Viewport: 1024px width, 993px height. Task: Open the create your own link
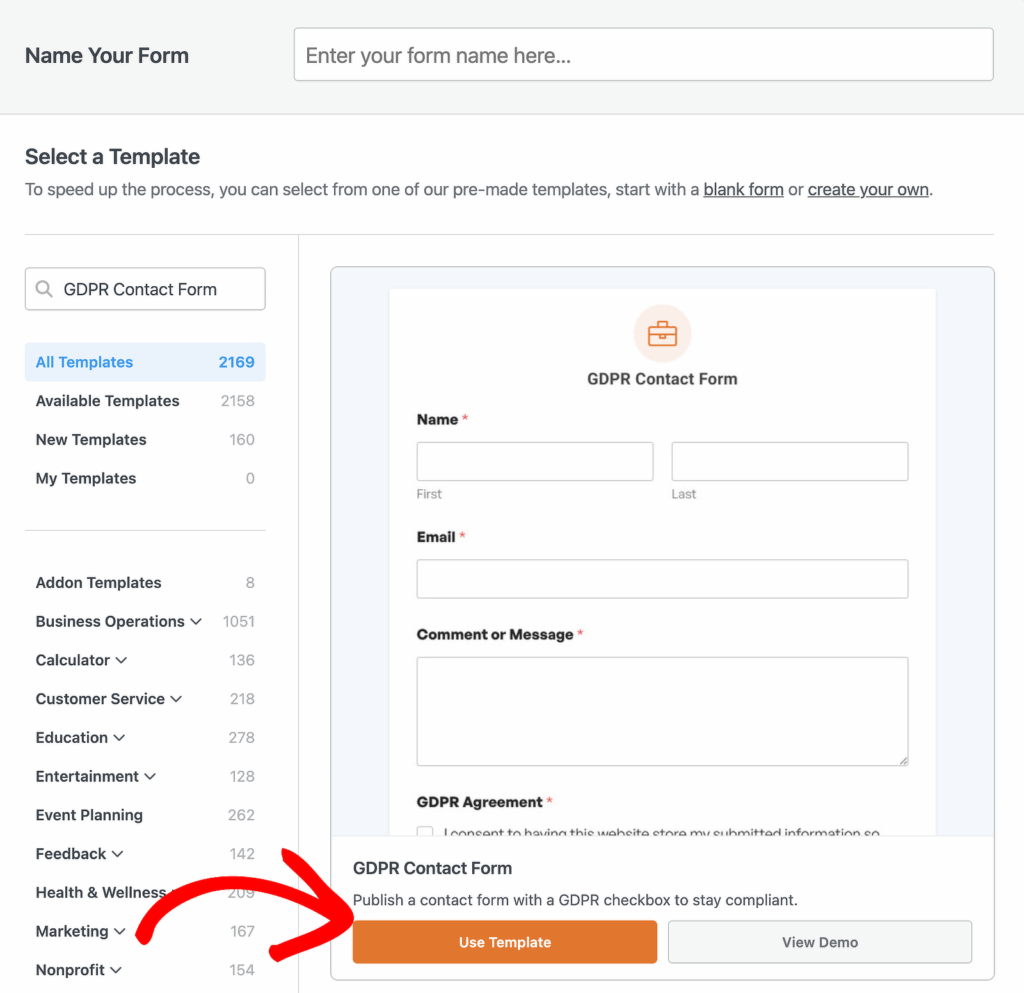[x=868, y=189]
